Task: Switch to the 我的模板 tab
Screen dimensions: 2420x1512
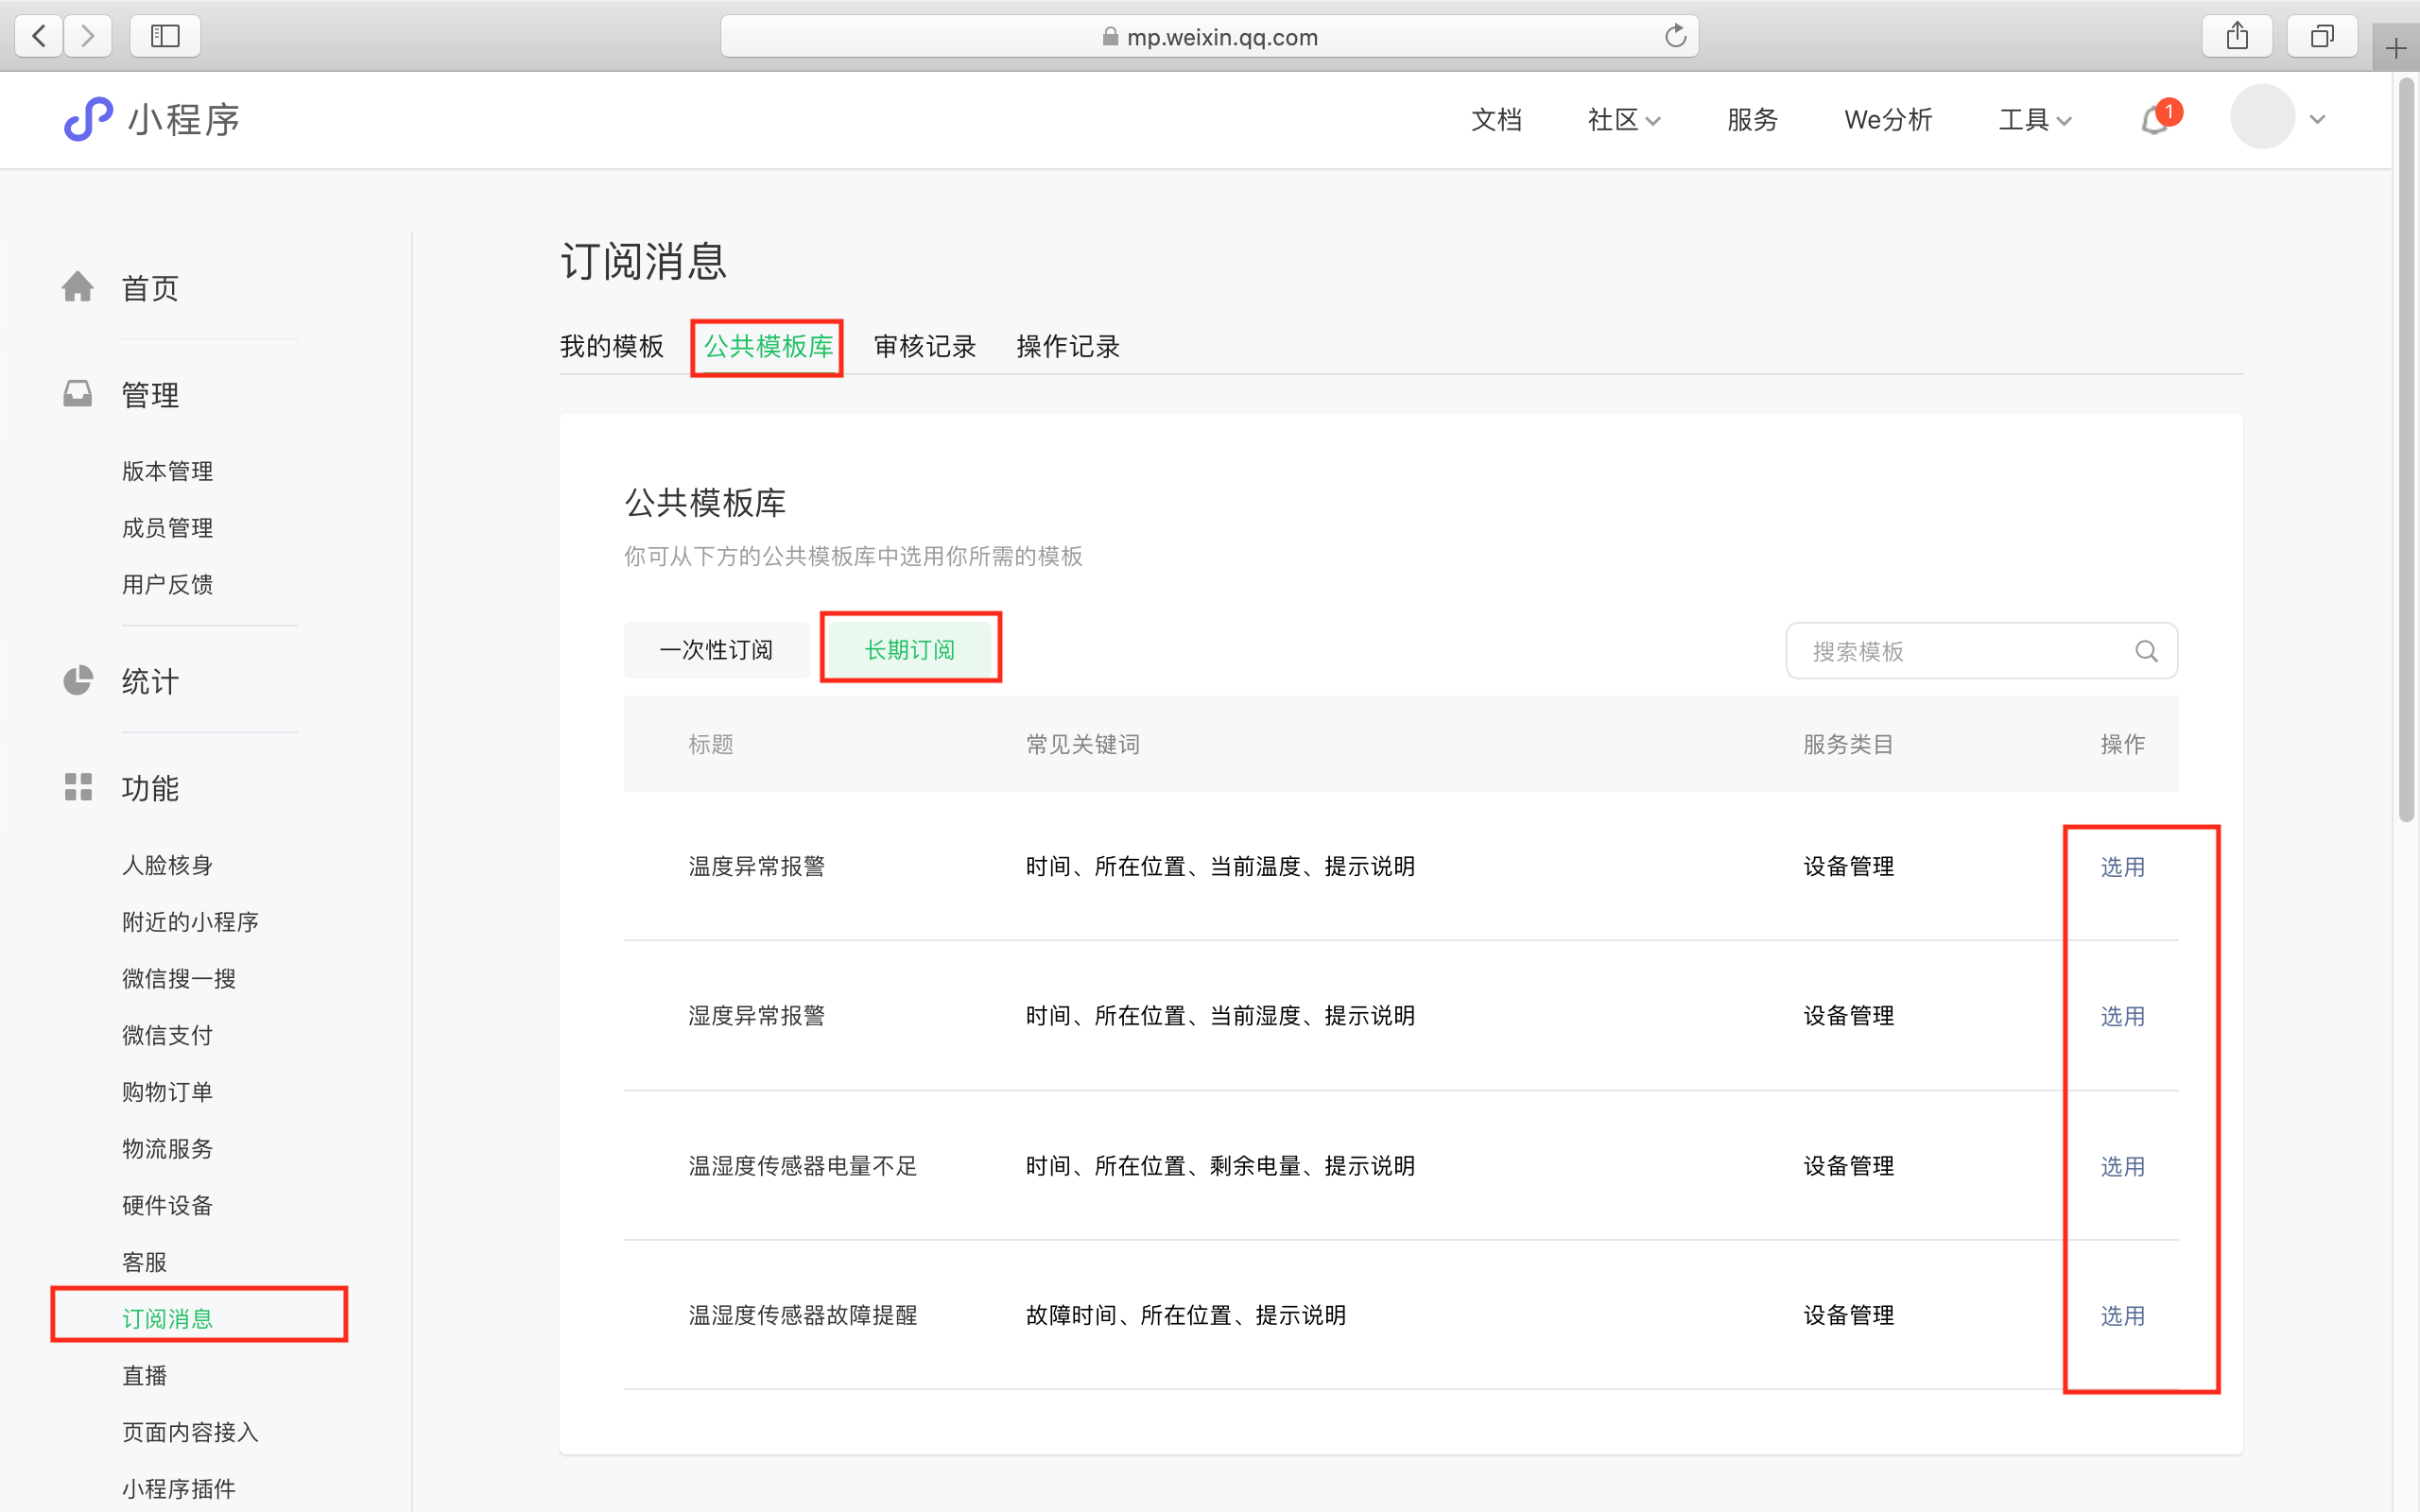Action: 611,346
